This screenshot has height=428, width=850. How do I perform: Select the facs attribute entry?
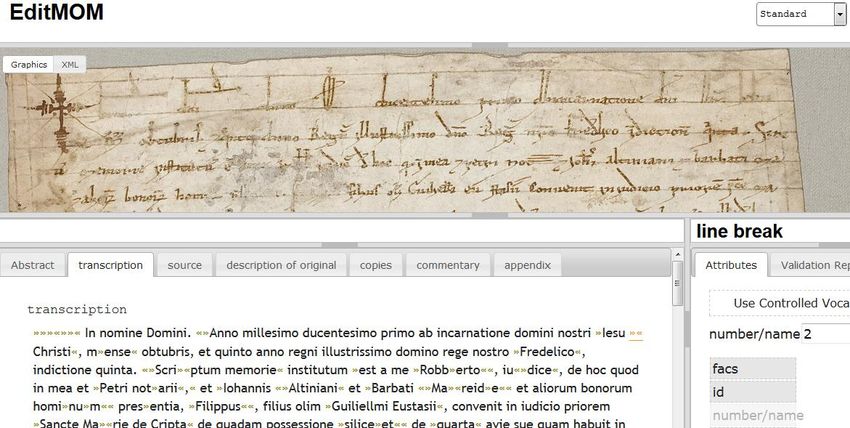[x=753, y=368]
